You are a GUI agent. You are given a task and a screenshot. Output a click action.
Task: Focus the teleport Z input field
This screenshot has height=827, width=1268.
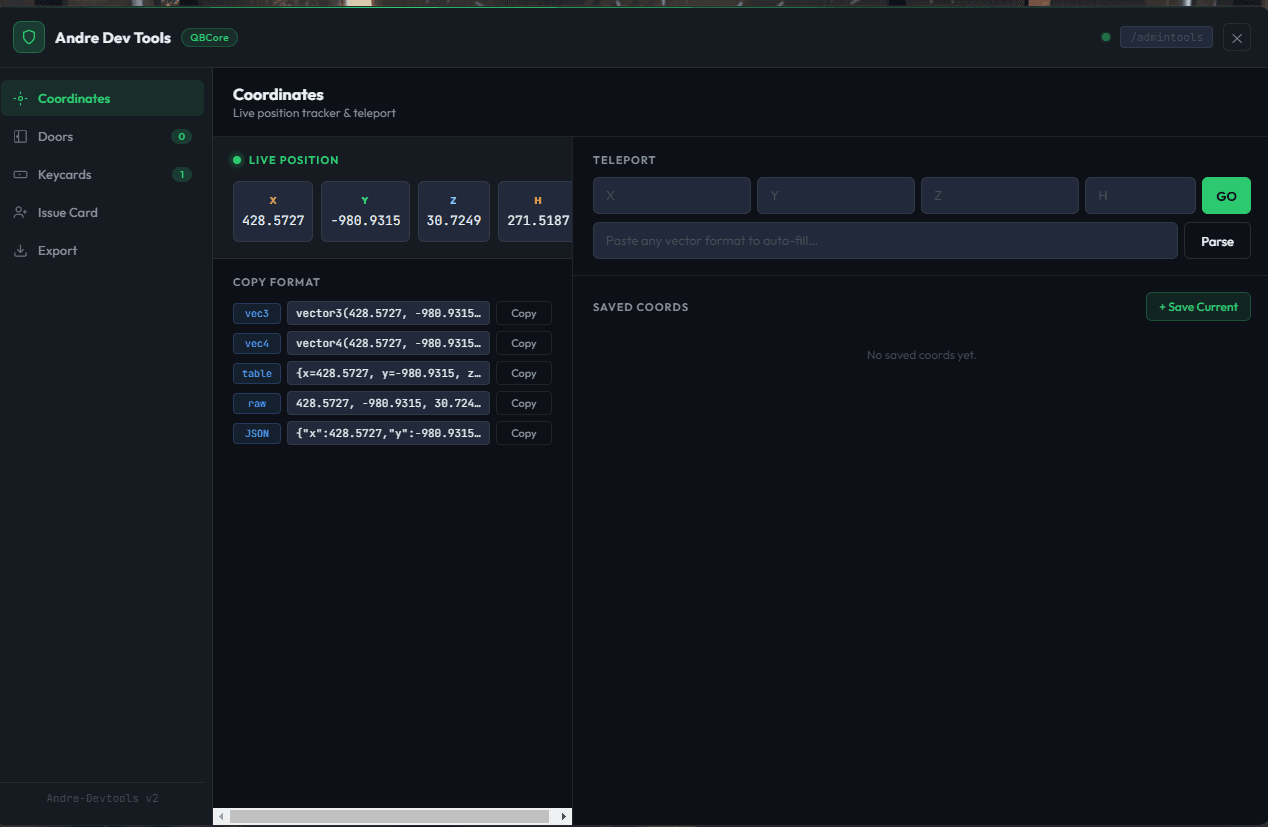[1000, 196]
